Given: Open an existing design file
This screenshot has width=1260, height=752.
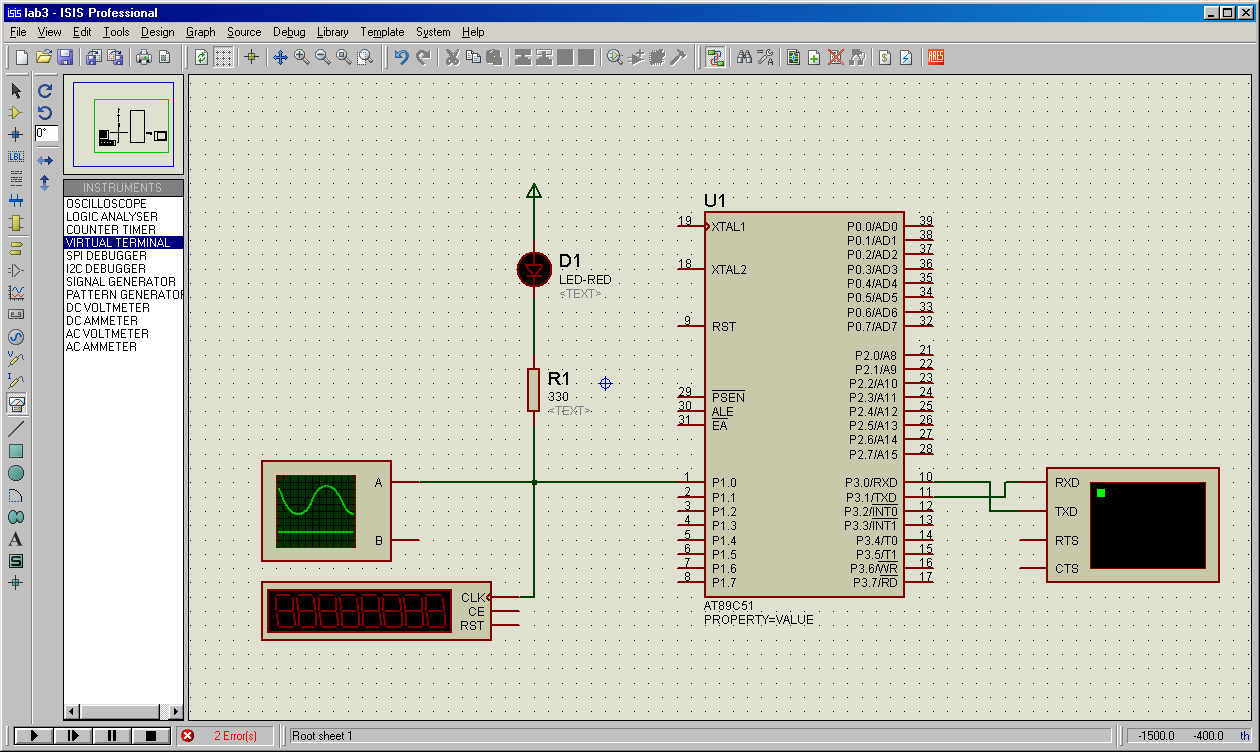Looking at the screenshot, I should (x=44, y=58).
